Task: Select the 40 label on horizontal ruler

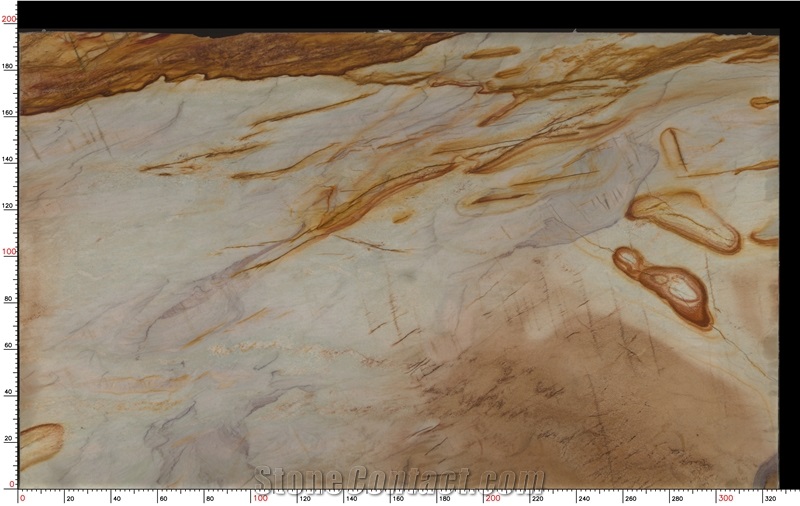Action: [117, 498]
